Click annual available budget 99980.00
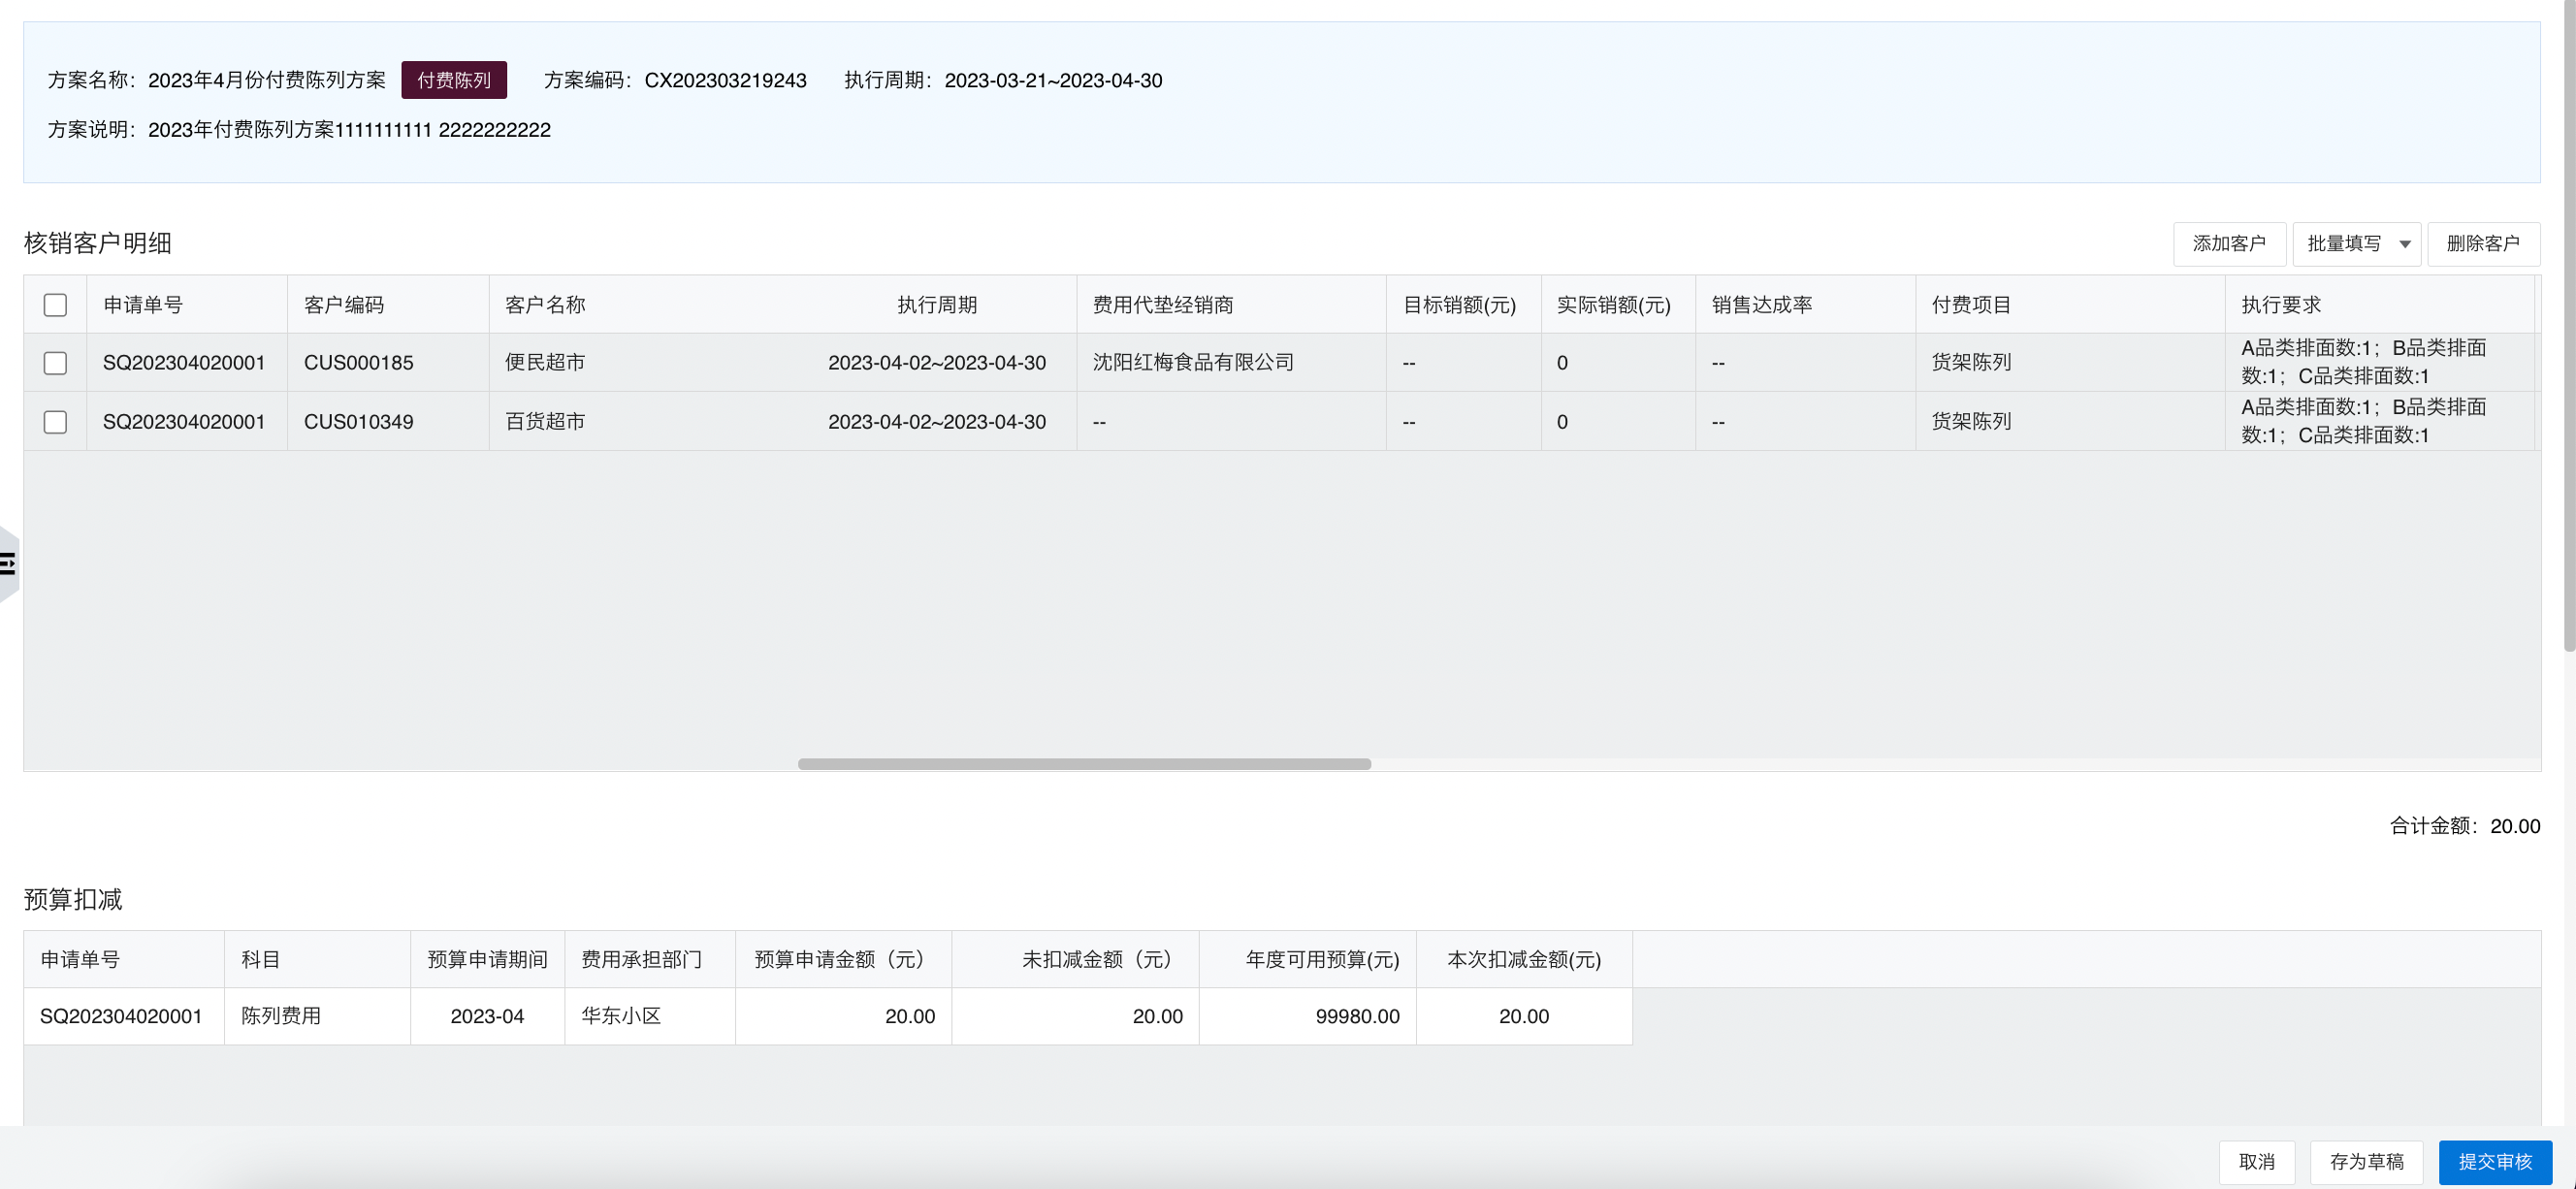 1357,1016
